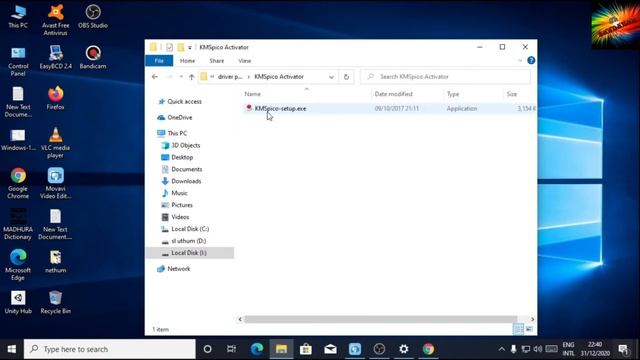Image resolution: width=640 pixels, height=360 pixels.
Task: Expand the address bar history dropdown
Action: (331, 77)
